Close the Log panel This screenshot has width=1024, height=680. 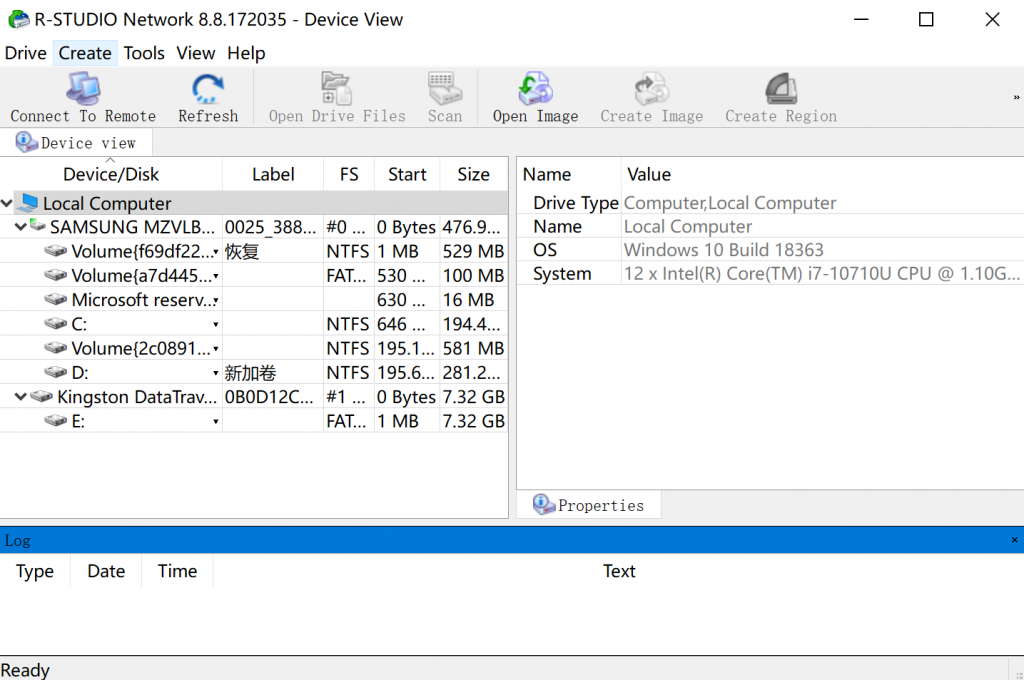tap(1014, 540)
